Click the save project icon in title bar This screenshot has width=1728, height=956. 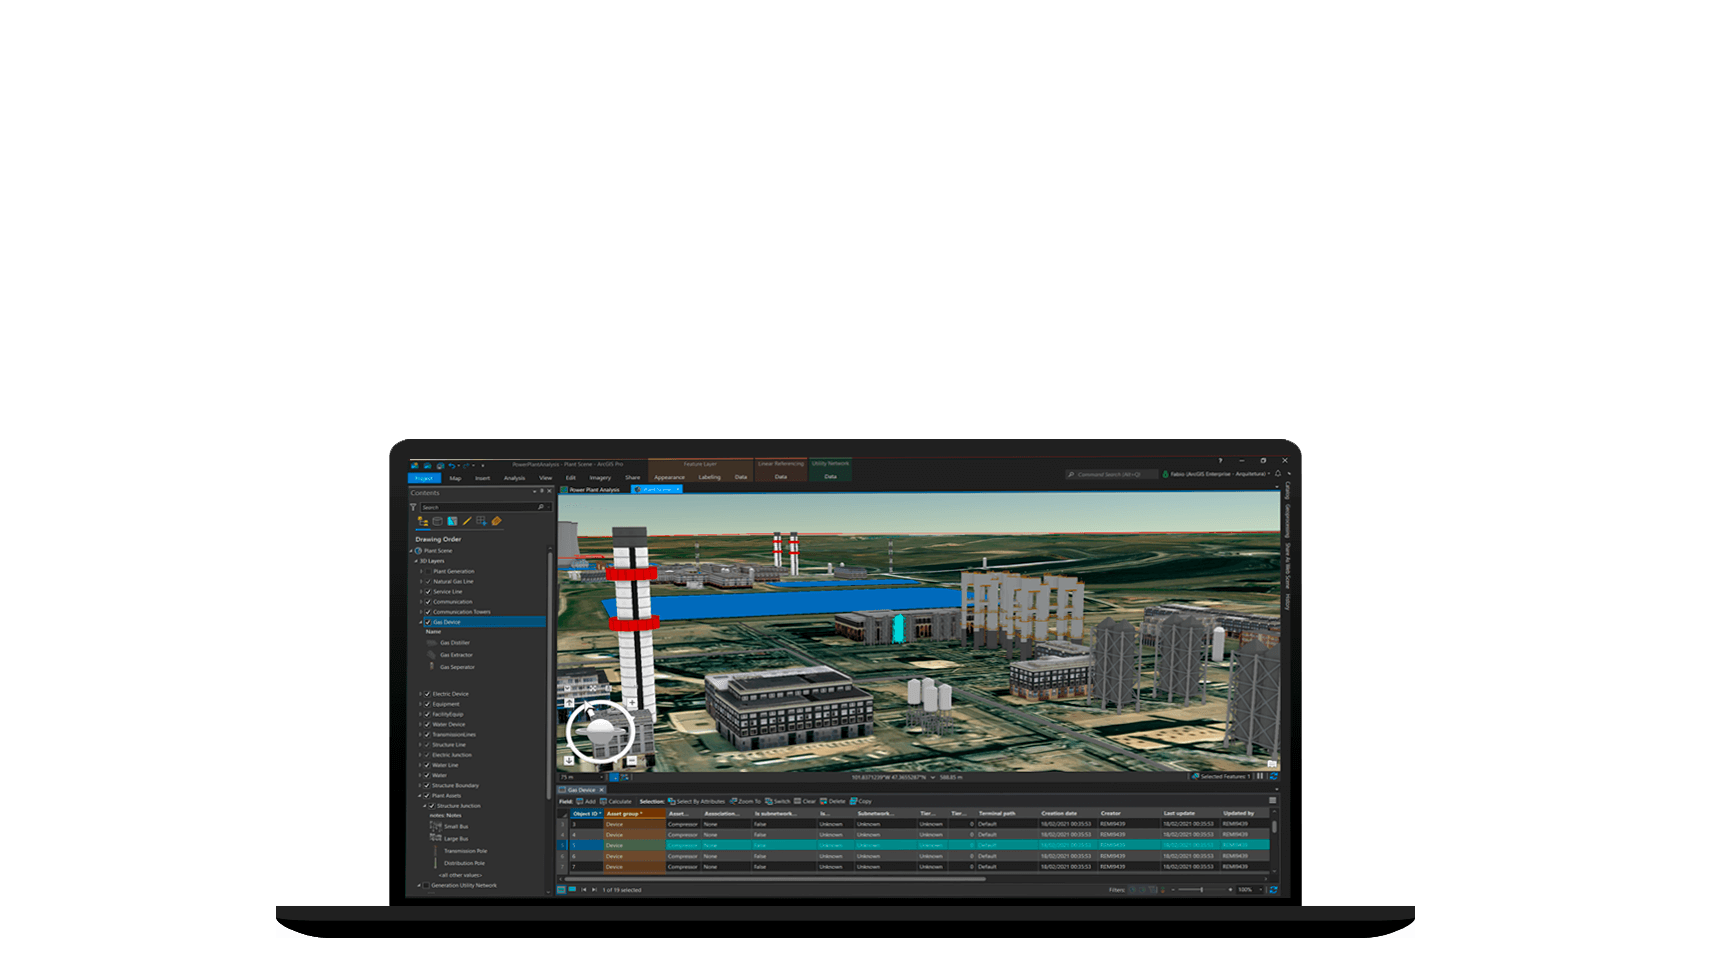(440, 465)
